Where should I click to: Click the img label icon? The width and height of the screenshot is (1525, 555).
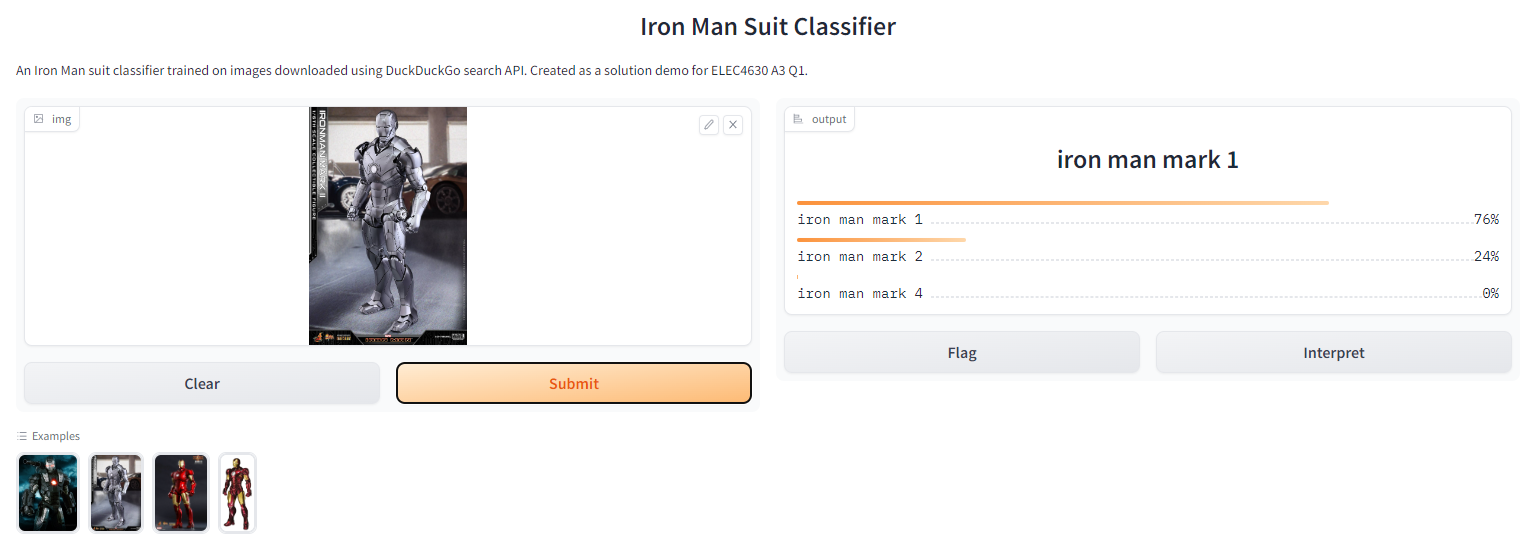(x=39, y=119)
